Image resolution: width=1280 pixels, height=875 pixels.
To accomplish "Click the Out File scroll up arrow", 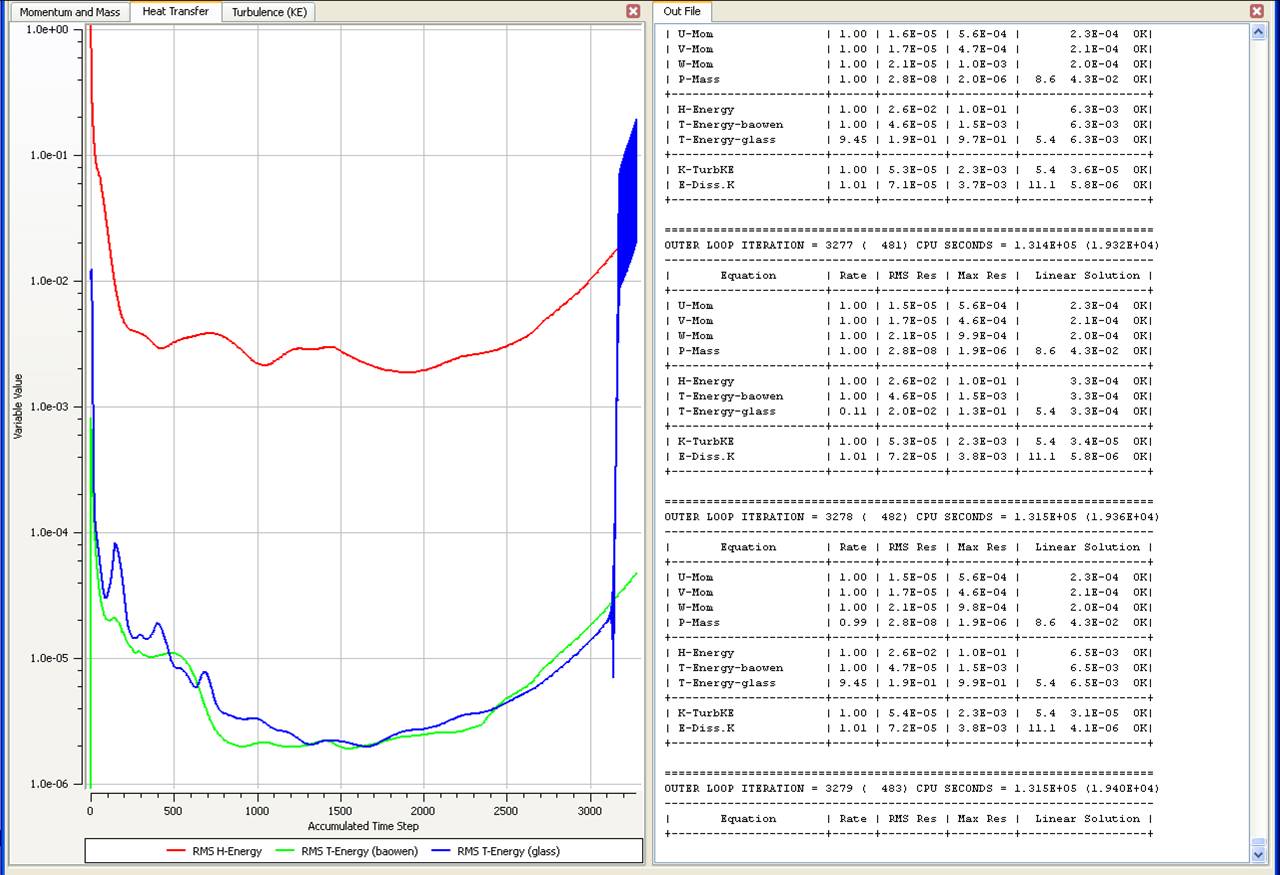I will (x=1258, y=32).
